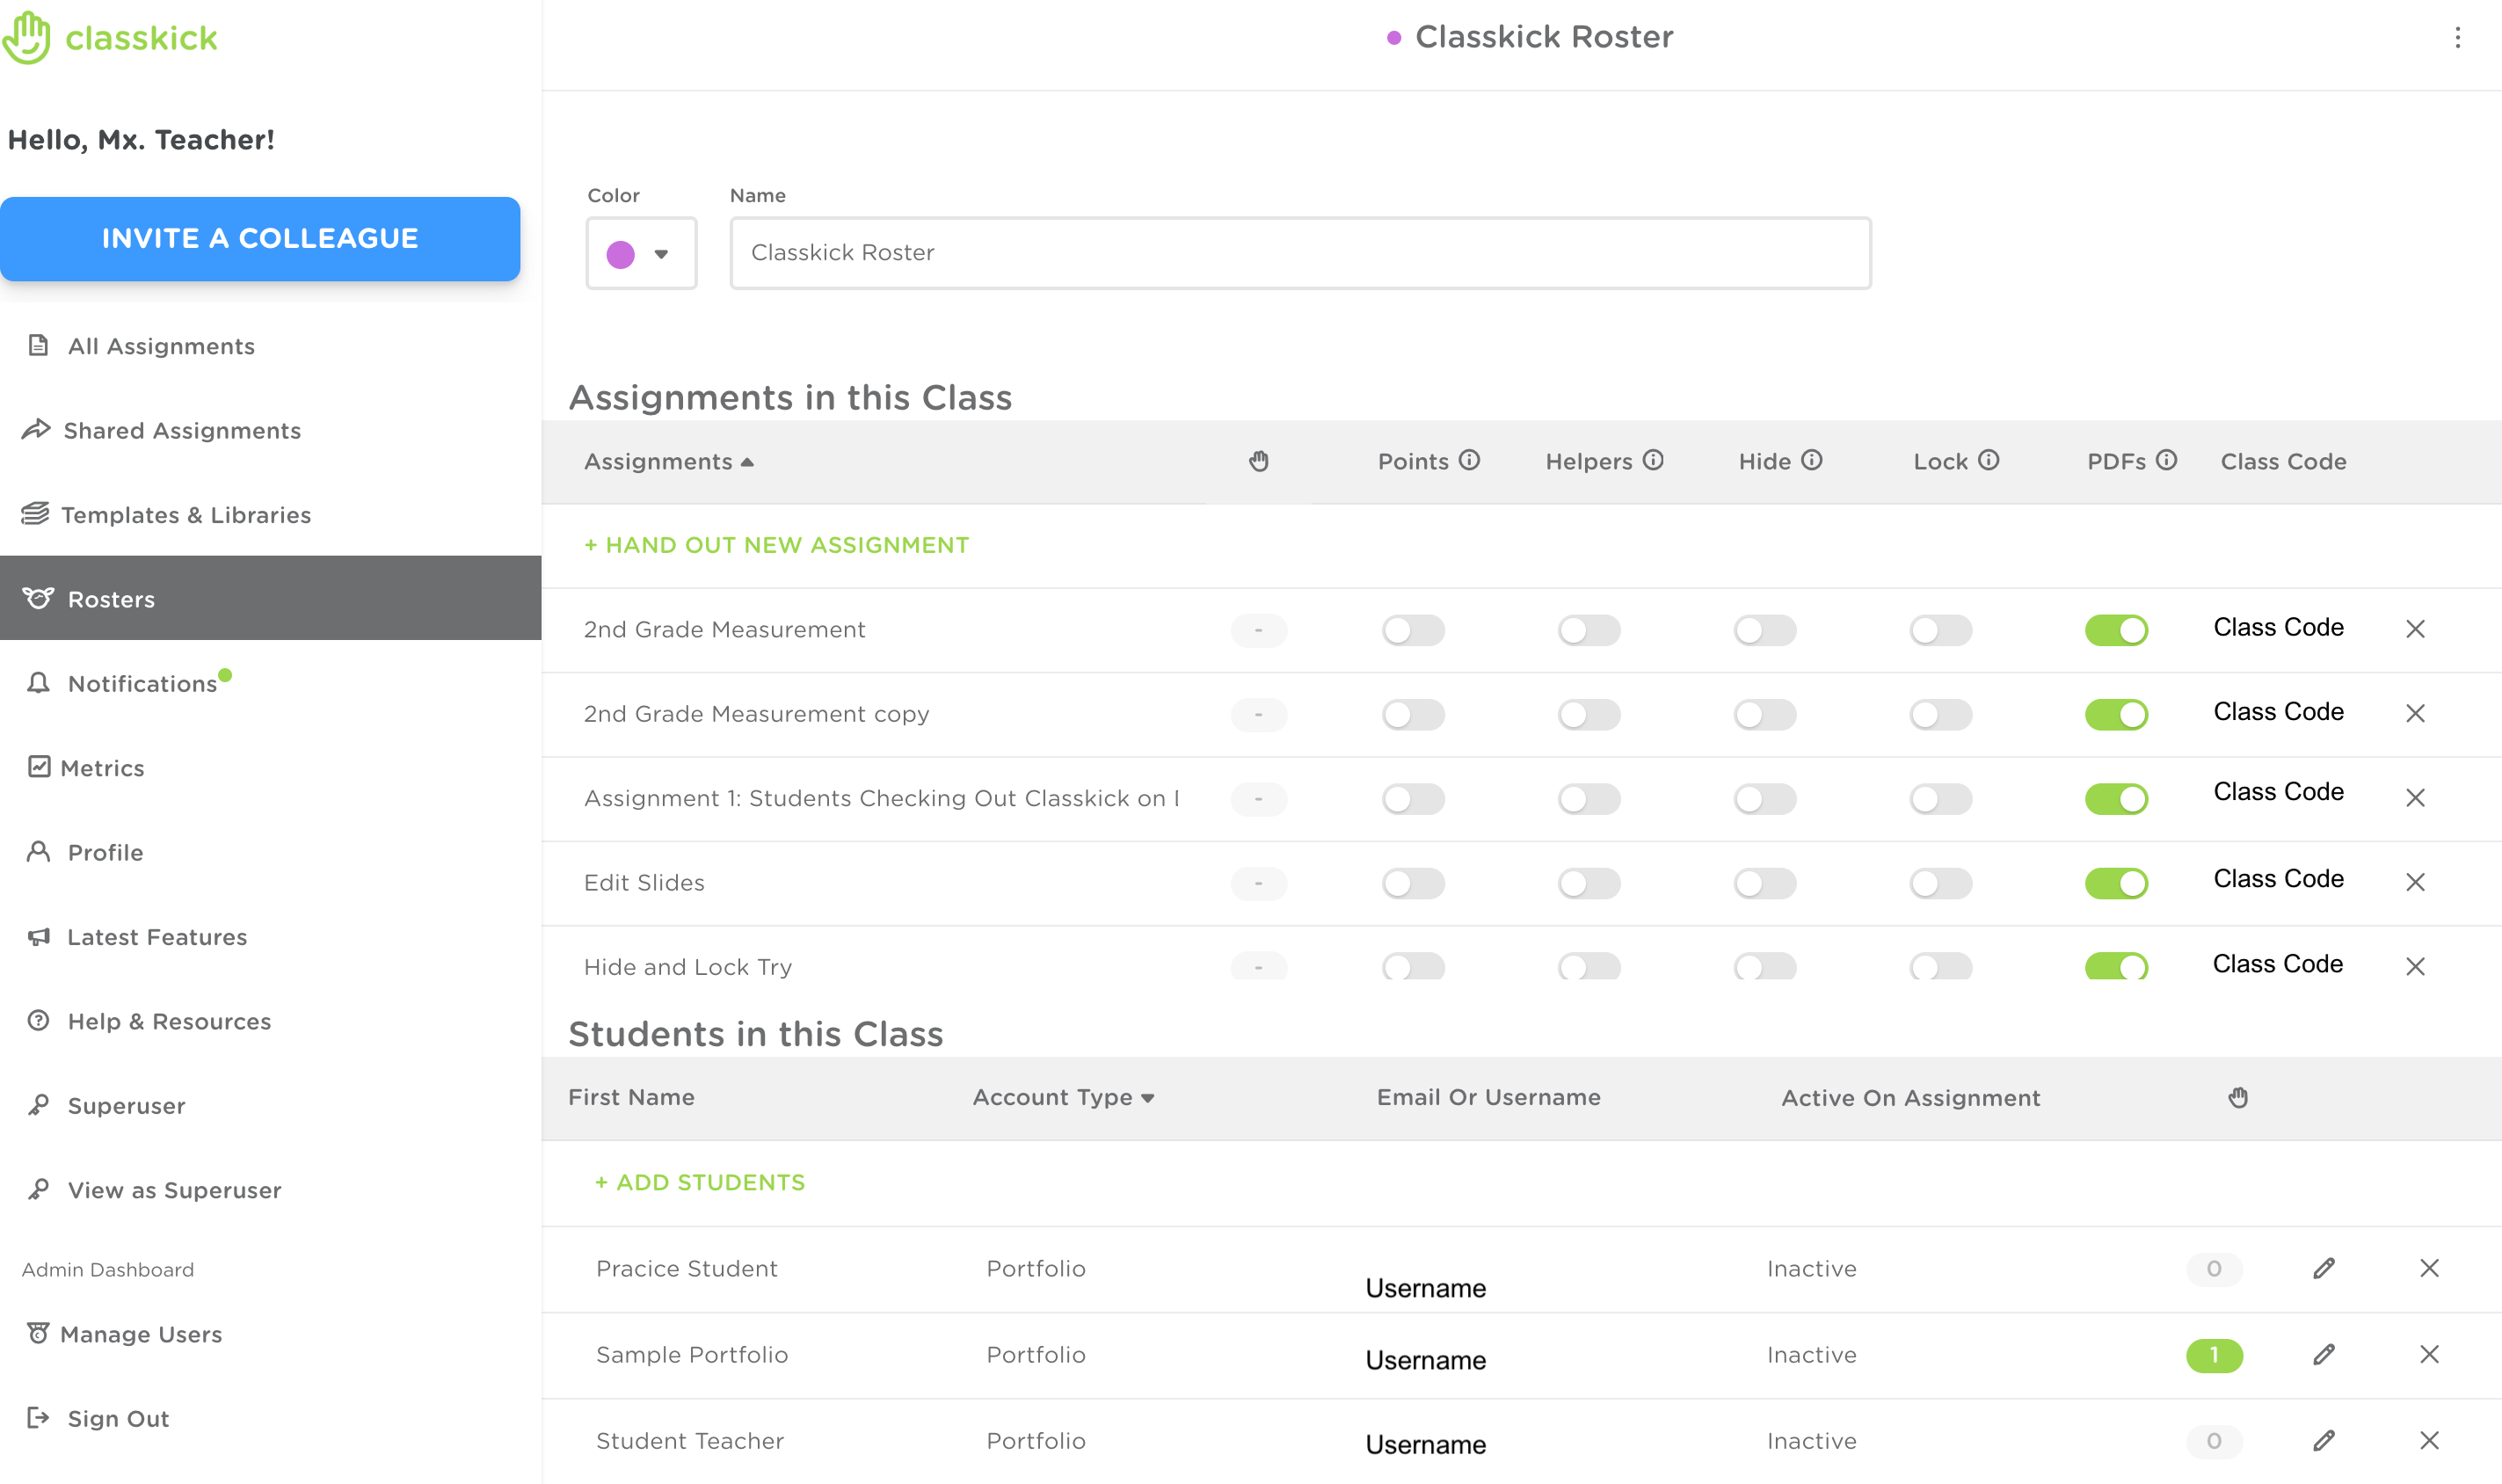Click the Helpers info icon
Viewport: 2502px width, 1484px height.
pyautogui.click(x=1653, y=460)
